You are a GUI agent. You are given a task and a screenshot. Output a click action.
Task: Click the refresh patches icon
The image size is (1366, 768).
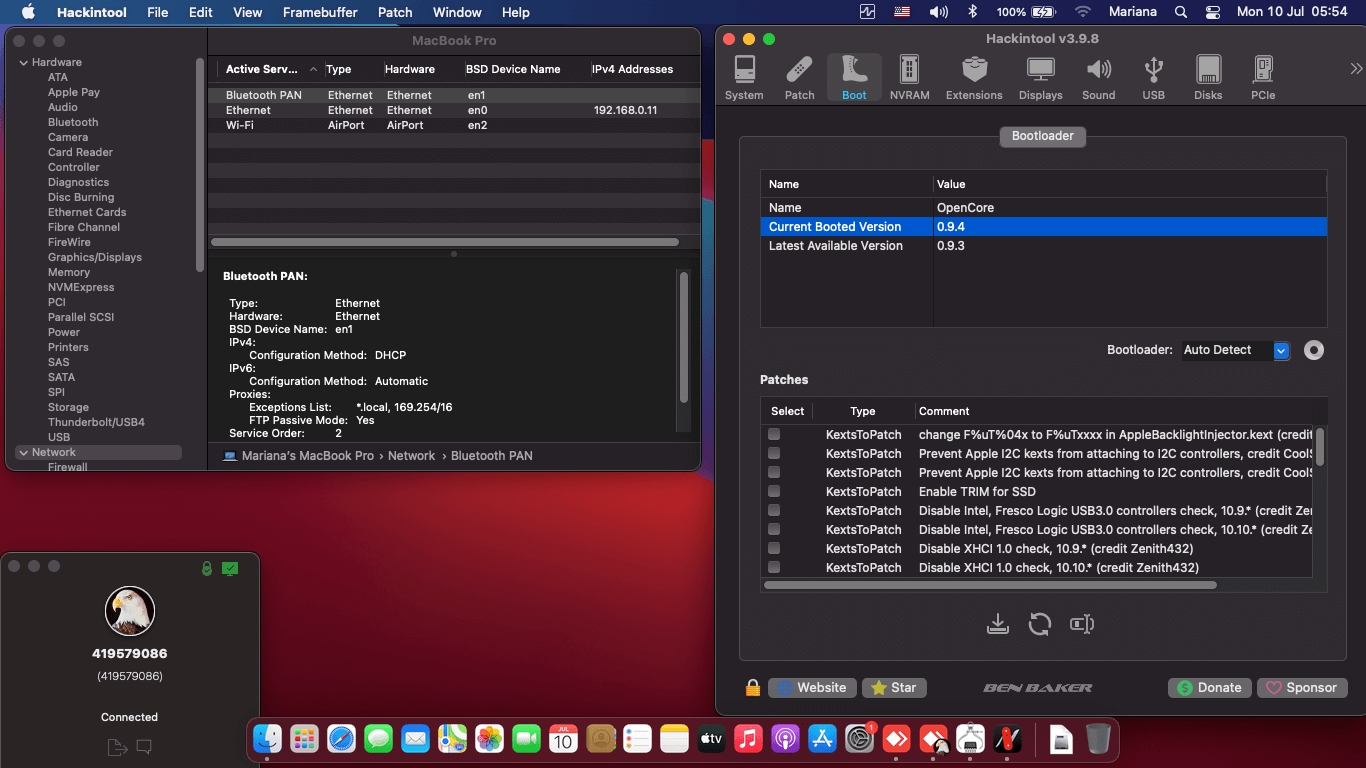click(1040, 624)
